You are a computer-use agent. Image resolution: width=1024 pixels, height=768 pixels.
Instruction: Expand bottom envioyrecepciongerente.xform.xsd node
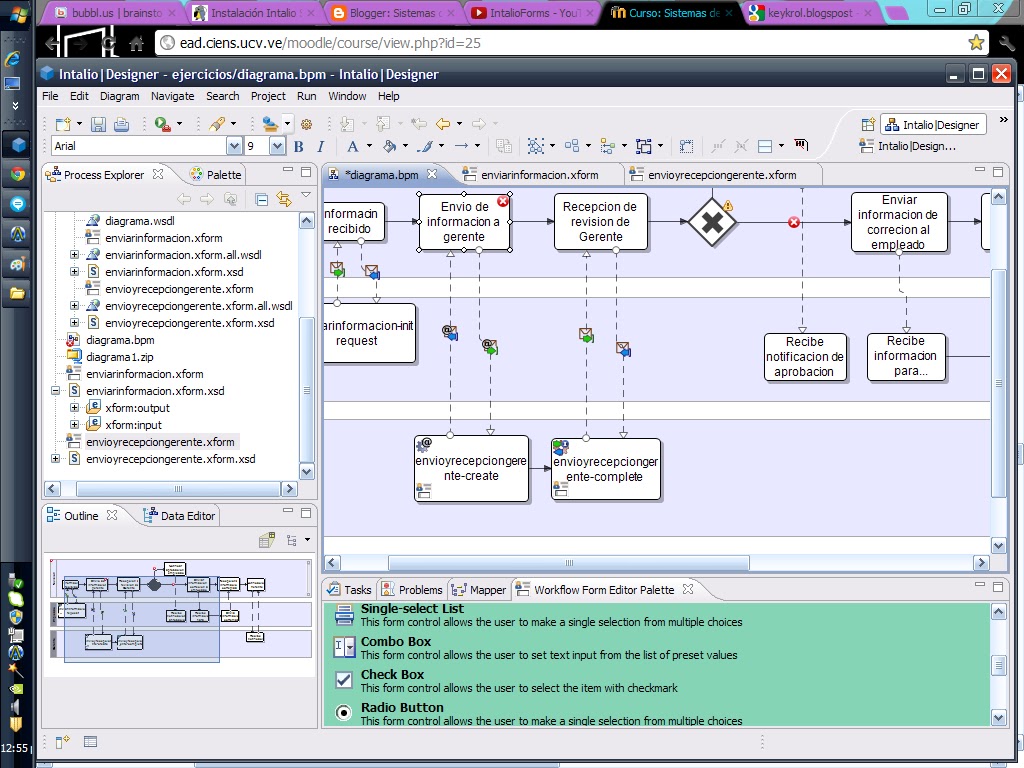(56, 458)
